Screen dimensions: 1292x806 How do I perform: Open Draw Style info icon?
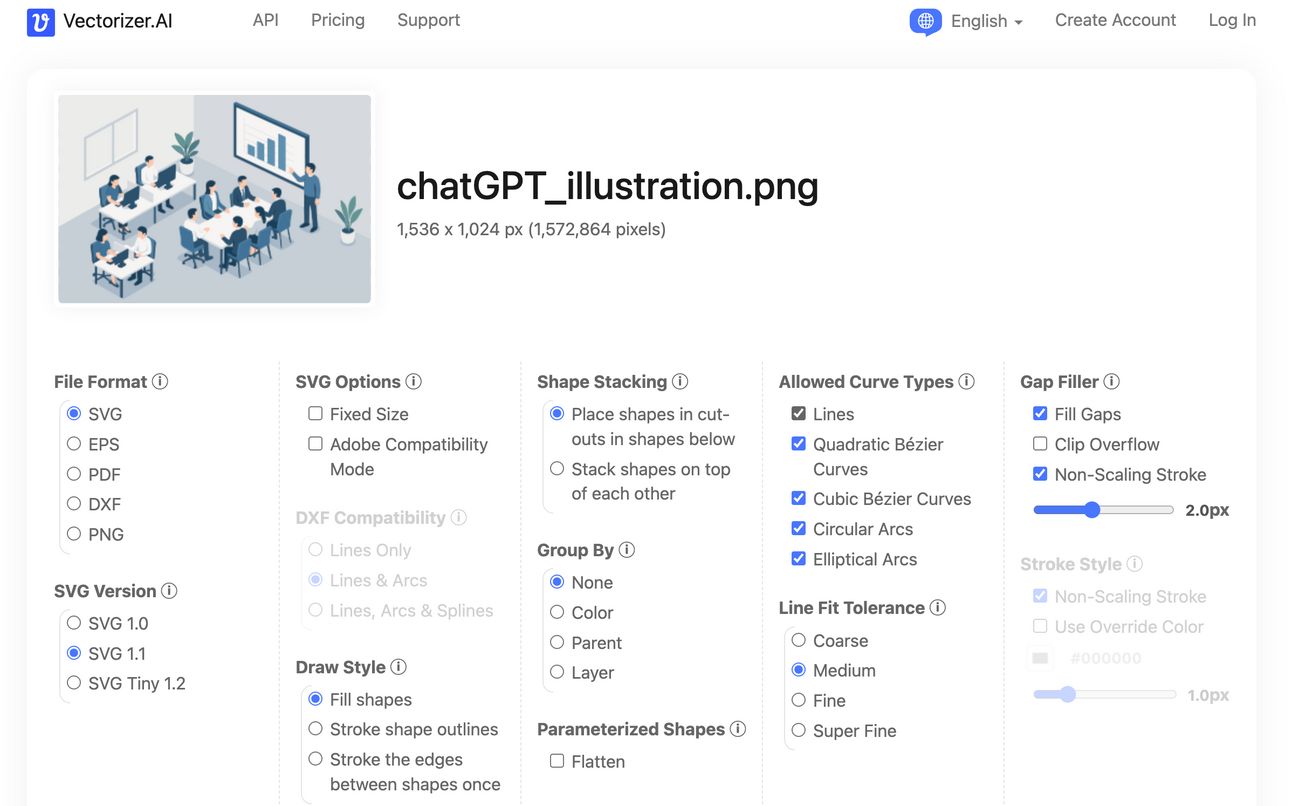click(x=398, y=666)
